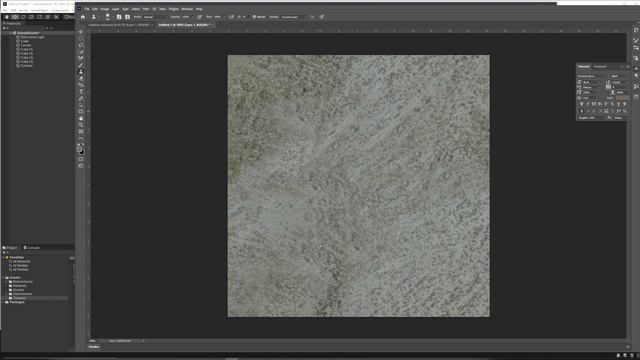Set the background color swatch
This screenshot has height=360, width=640.
82,153
